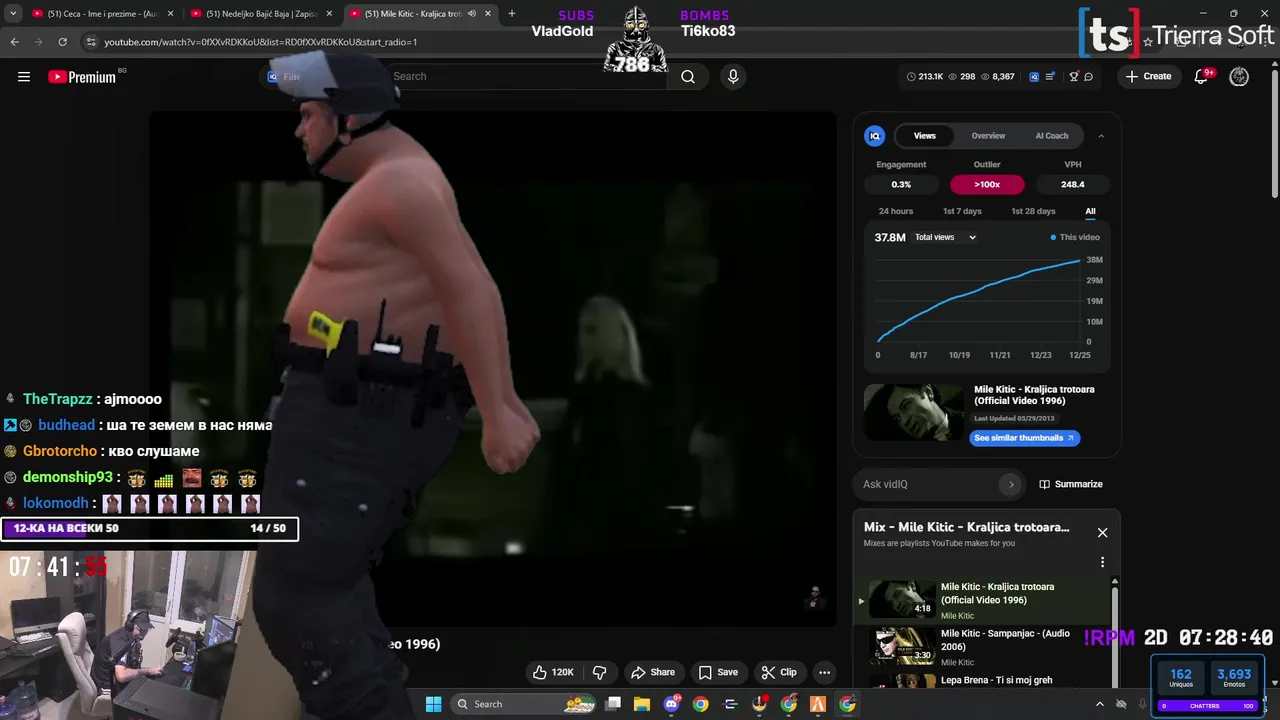Click the Create button
1280x720 pixels.
point(1148,77)
